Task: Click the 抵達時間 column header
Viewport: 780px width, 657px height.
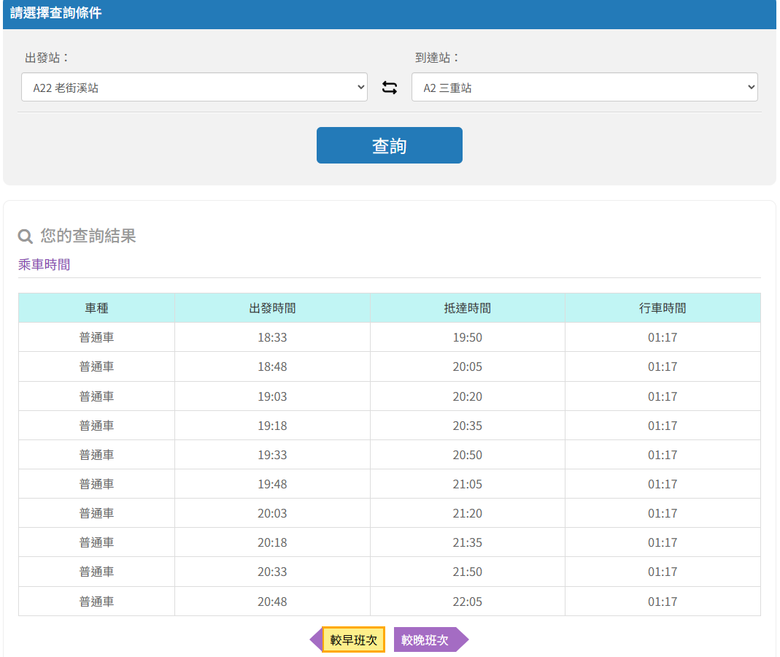Action: [x=467, y=308]
